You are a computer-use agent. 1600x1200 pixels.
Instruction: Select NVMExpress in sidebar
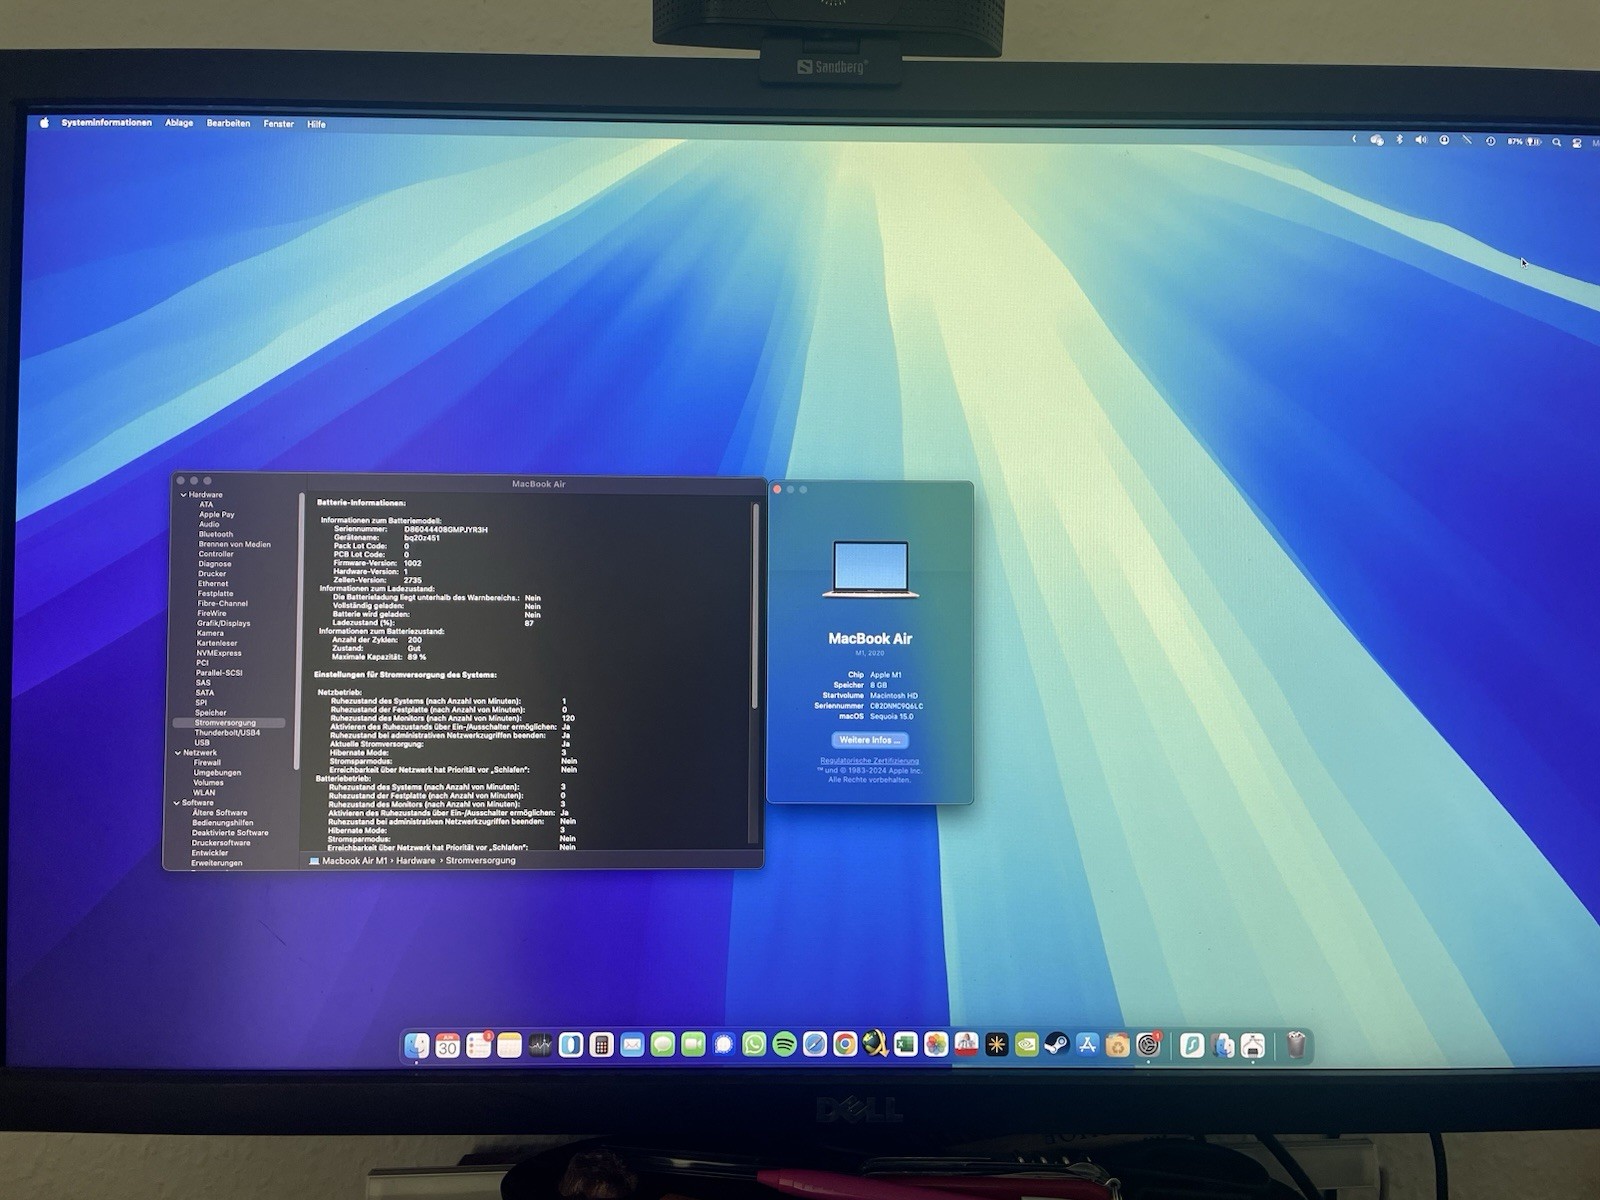click(x=219, y=653)
